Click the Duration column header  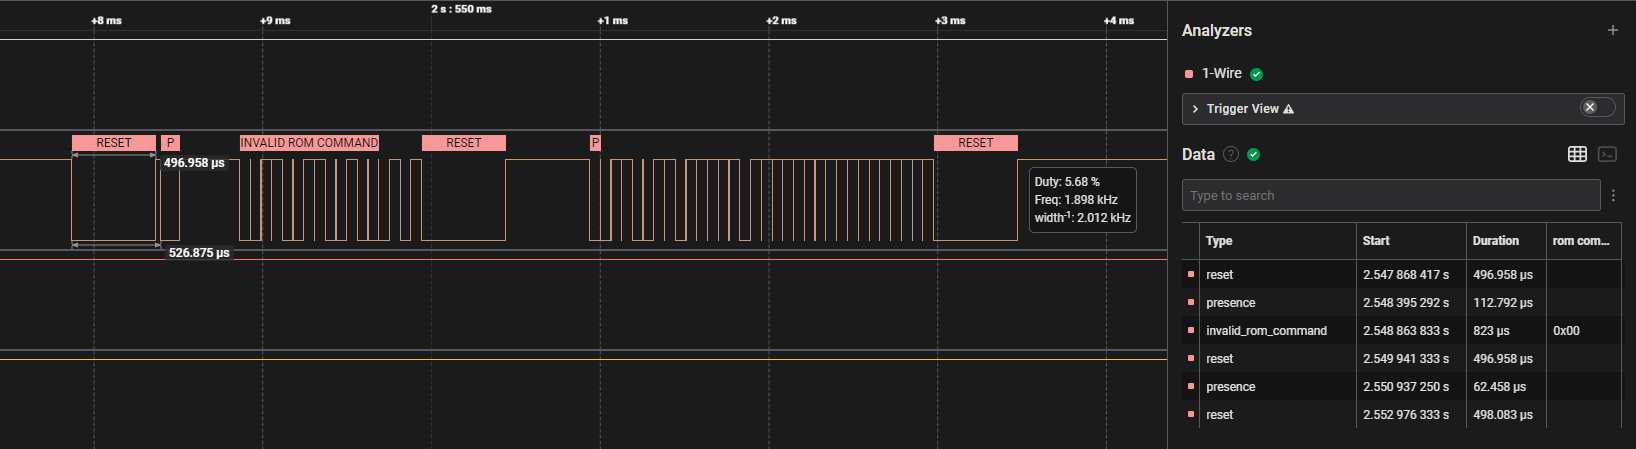click(x=1495, y=241)
